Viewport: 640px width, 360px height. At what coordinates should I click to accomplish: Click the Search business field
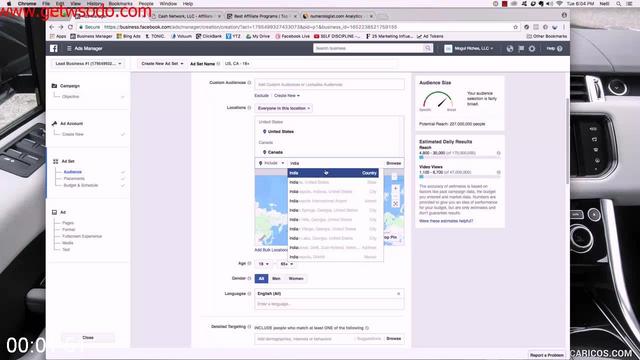tap(369, 48)
